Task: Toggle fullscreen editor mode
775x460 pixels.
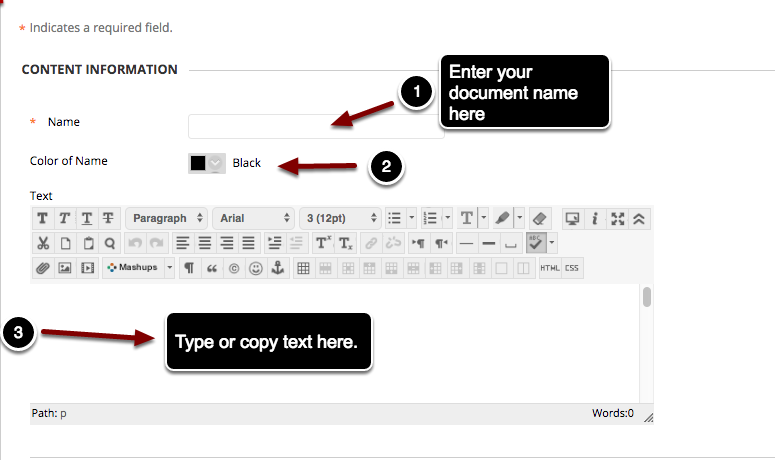Action: [x=617, y=218]
